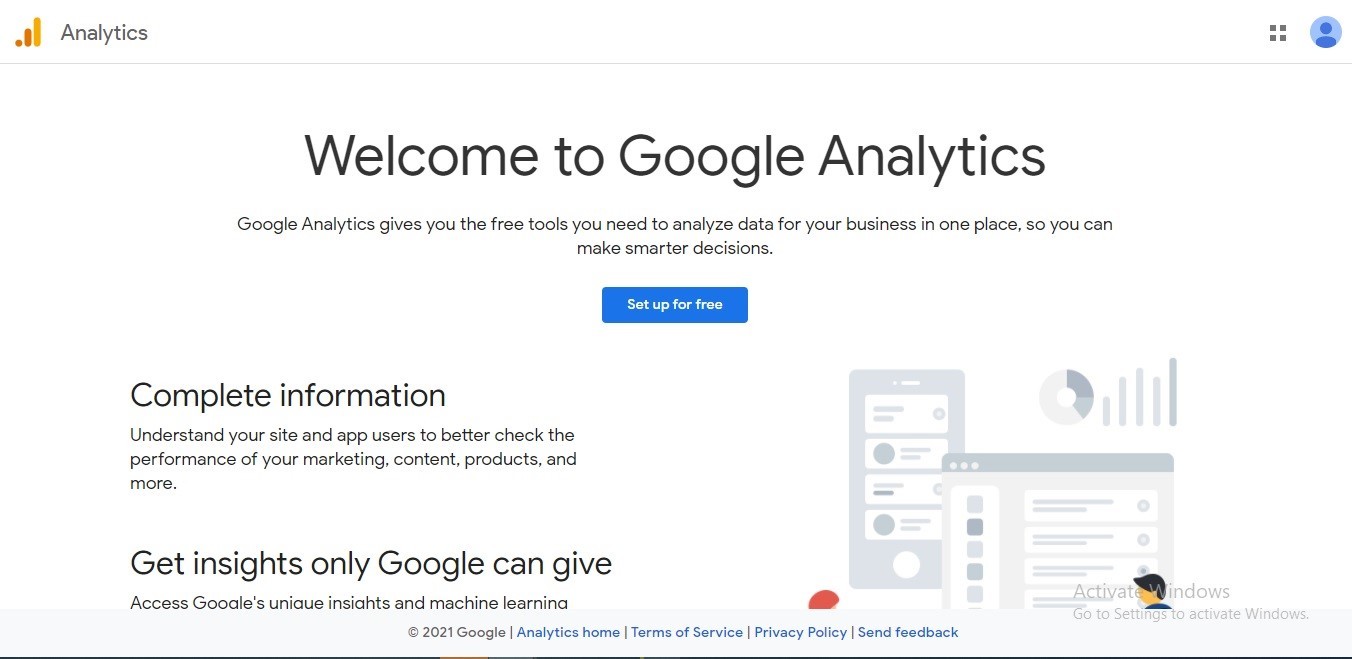Click the orange Analytics logo icon
1352x659 pixels.
pos(28,33)
